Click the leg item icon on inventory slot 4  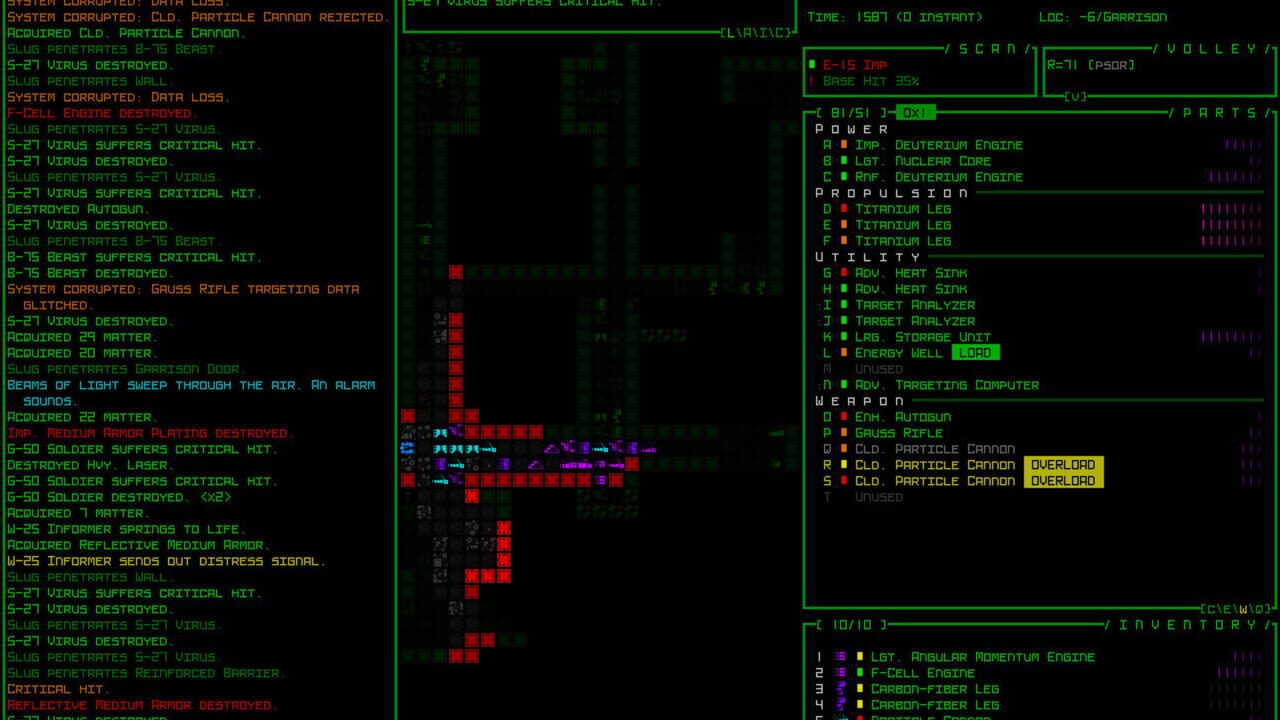tap(841, 705)
